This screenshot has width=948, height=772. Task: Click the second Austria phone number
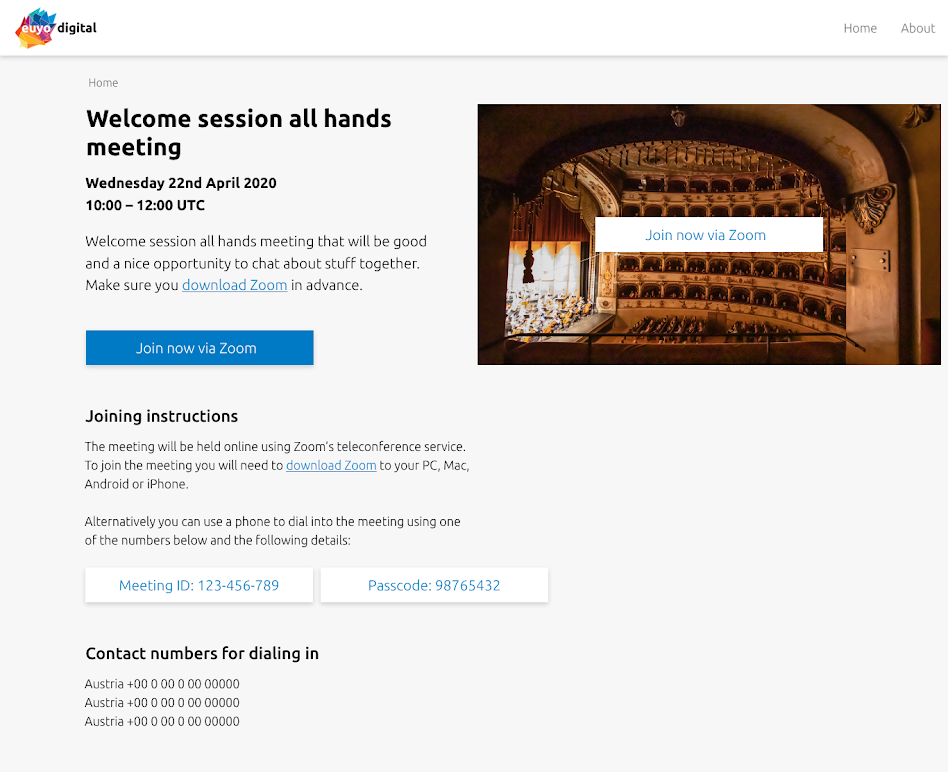click(x=162, y=702)
